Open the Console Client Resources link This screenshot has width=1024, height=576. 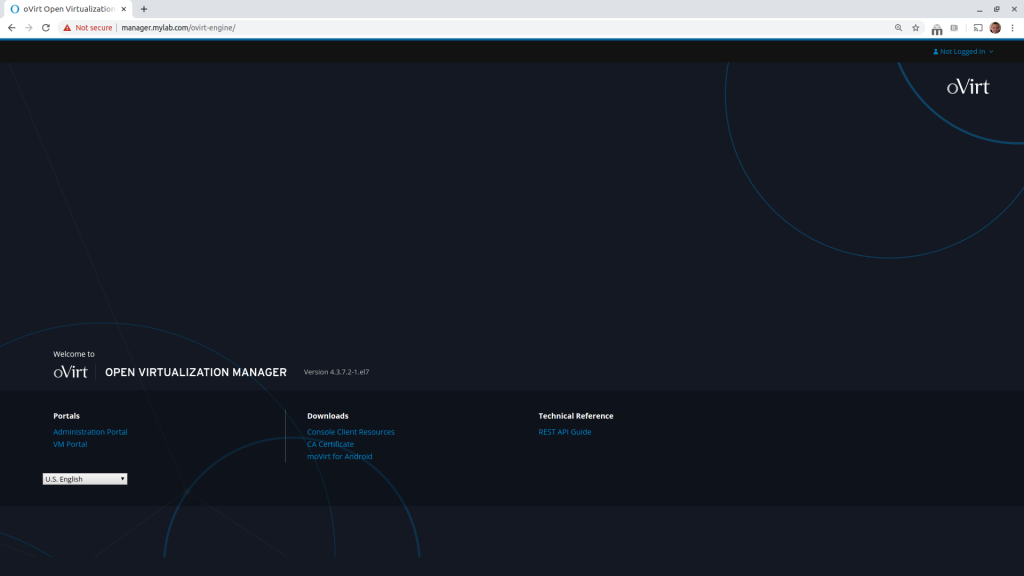pyautogui.click(x=351, y=432)
